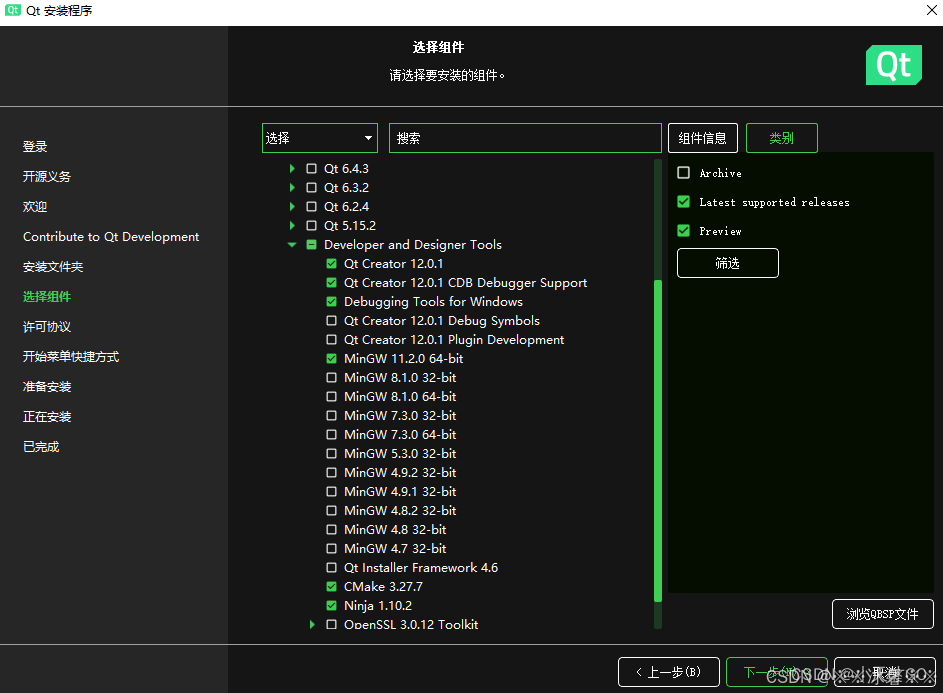Image resolution: width=943 pixels, height=693 pixels.
Task: Check MinGW 8.1.0 32-bit
Action: coord(331,378)
